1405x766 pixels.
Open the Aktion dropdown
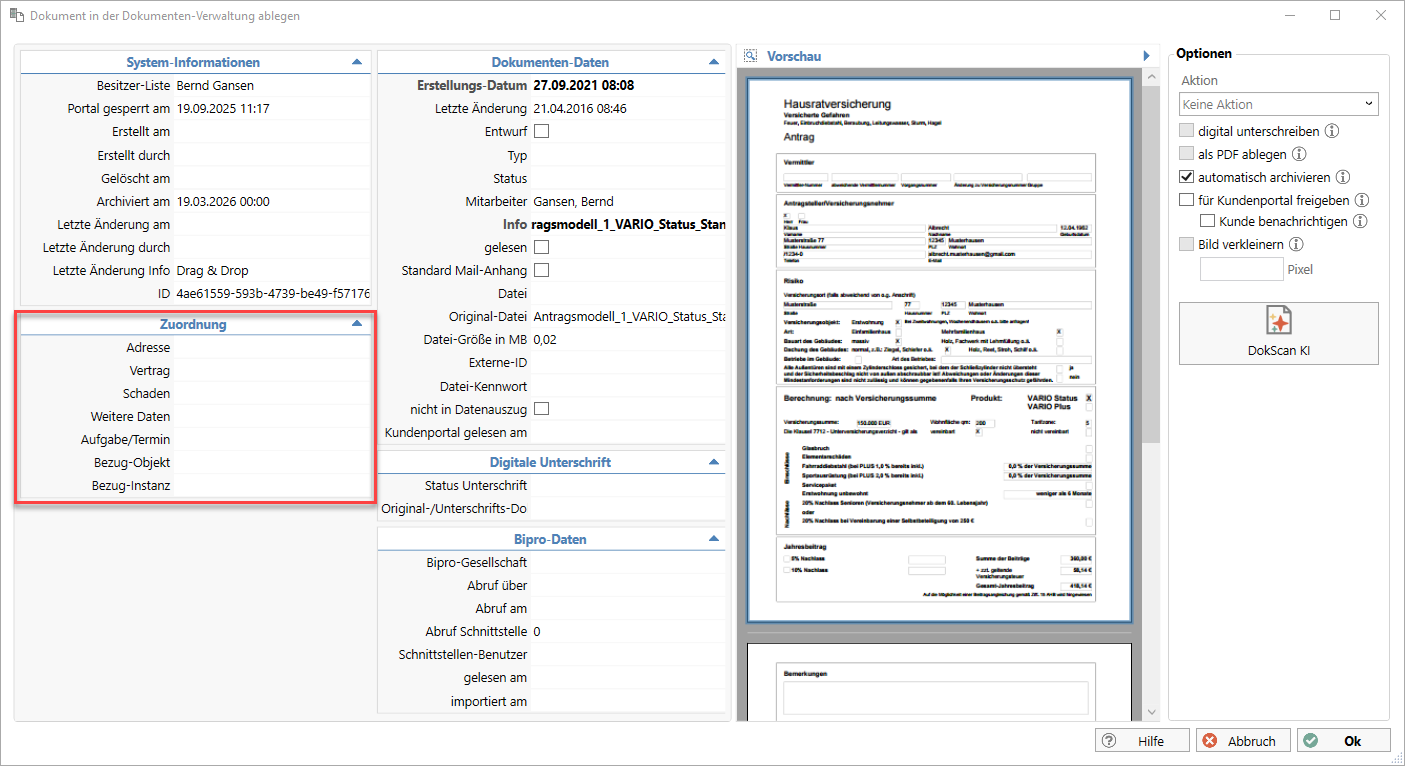coord(1278,104)
